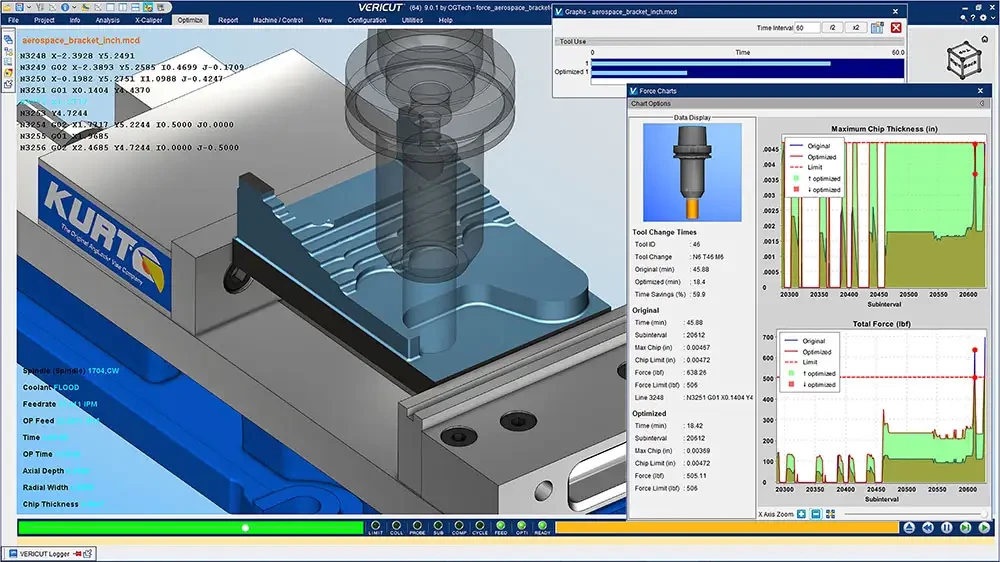Click the Time Interval input field
The height and width of the screenshot is (562, 1000).
[807, 28]
